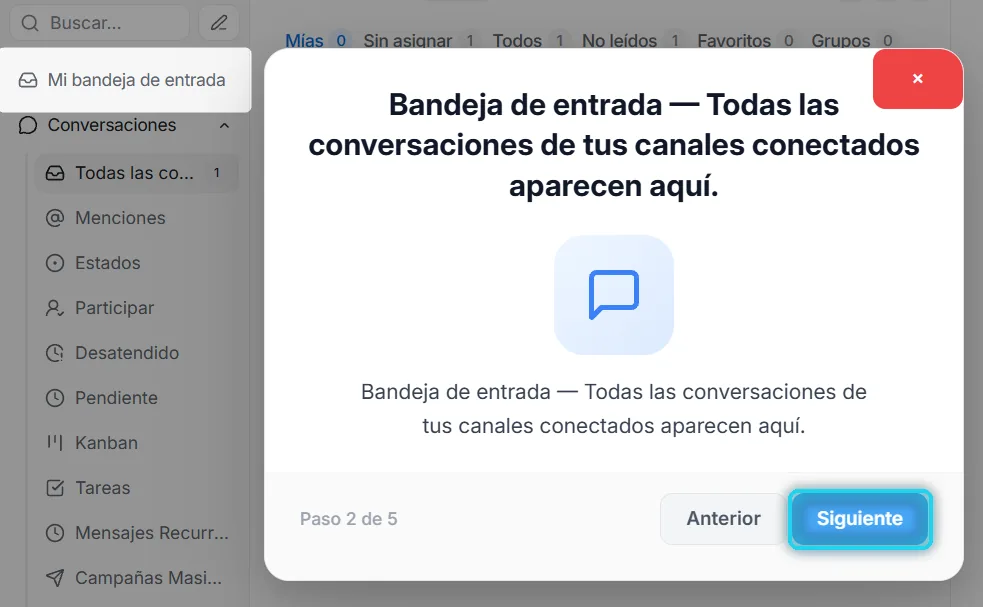
Task: Select the Todos tab
Action: tap(528, 41)
